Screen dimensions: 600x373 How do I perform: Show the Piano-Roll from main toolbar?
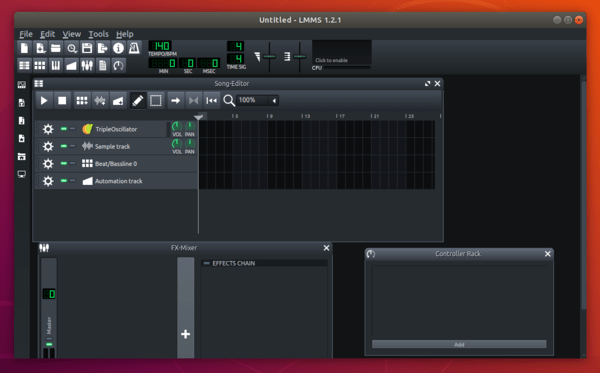[x=56, y=65]
